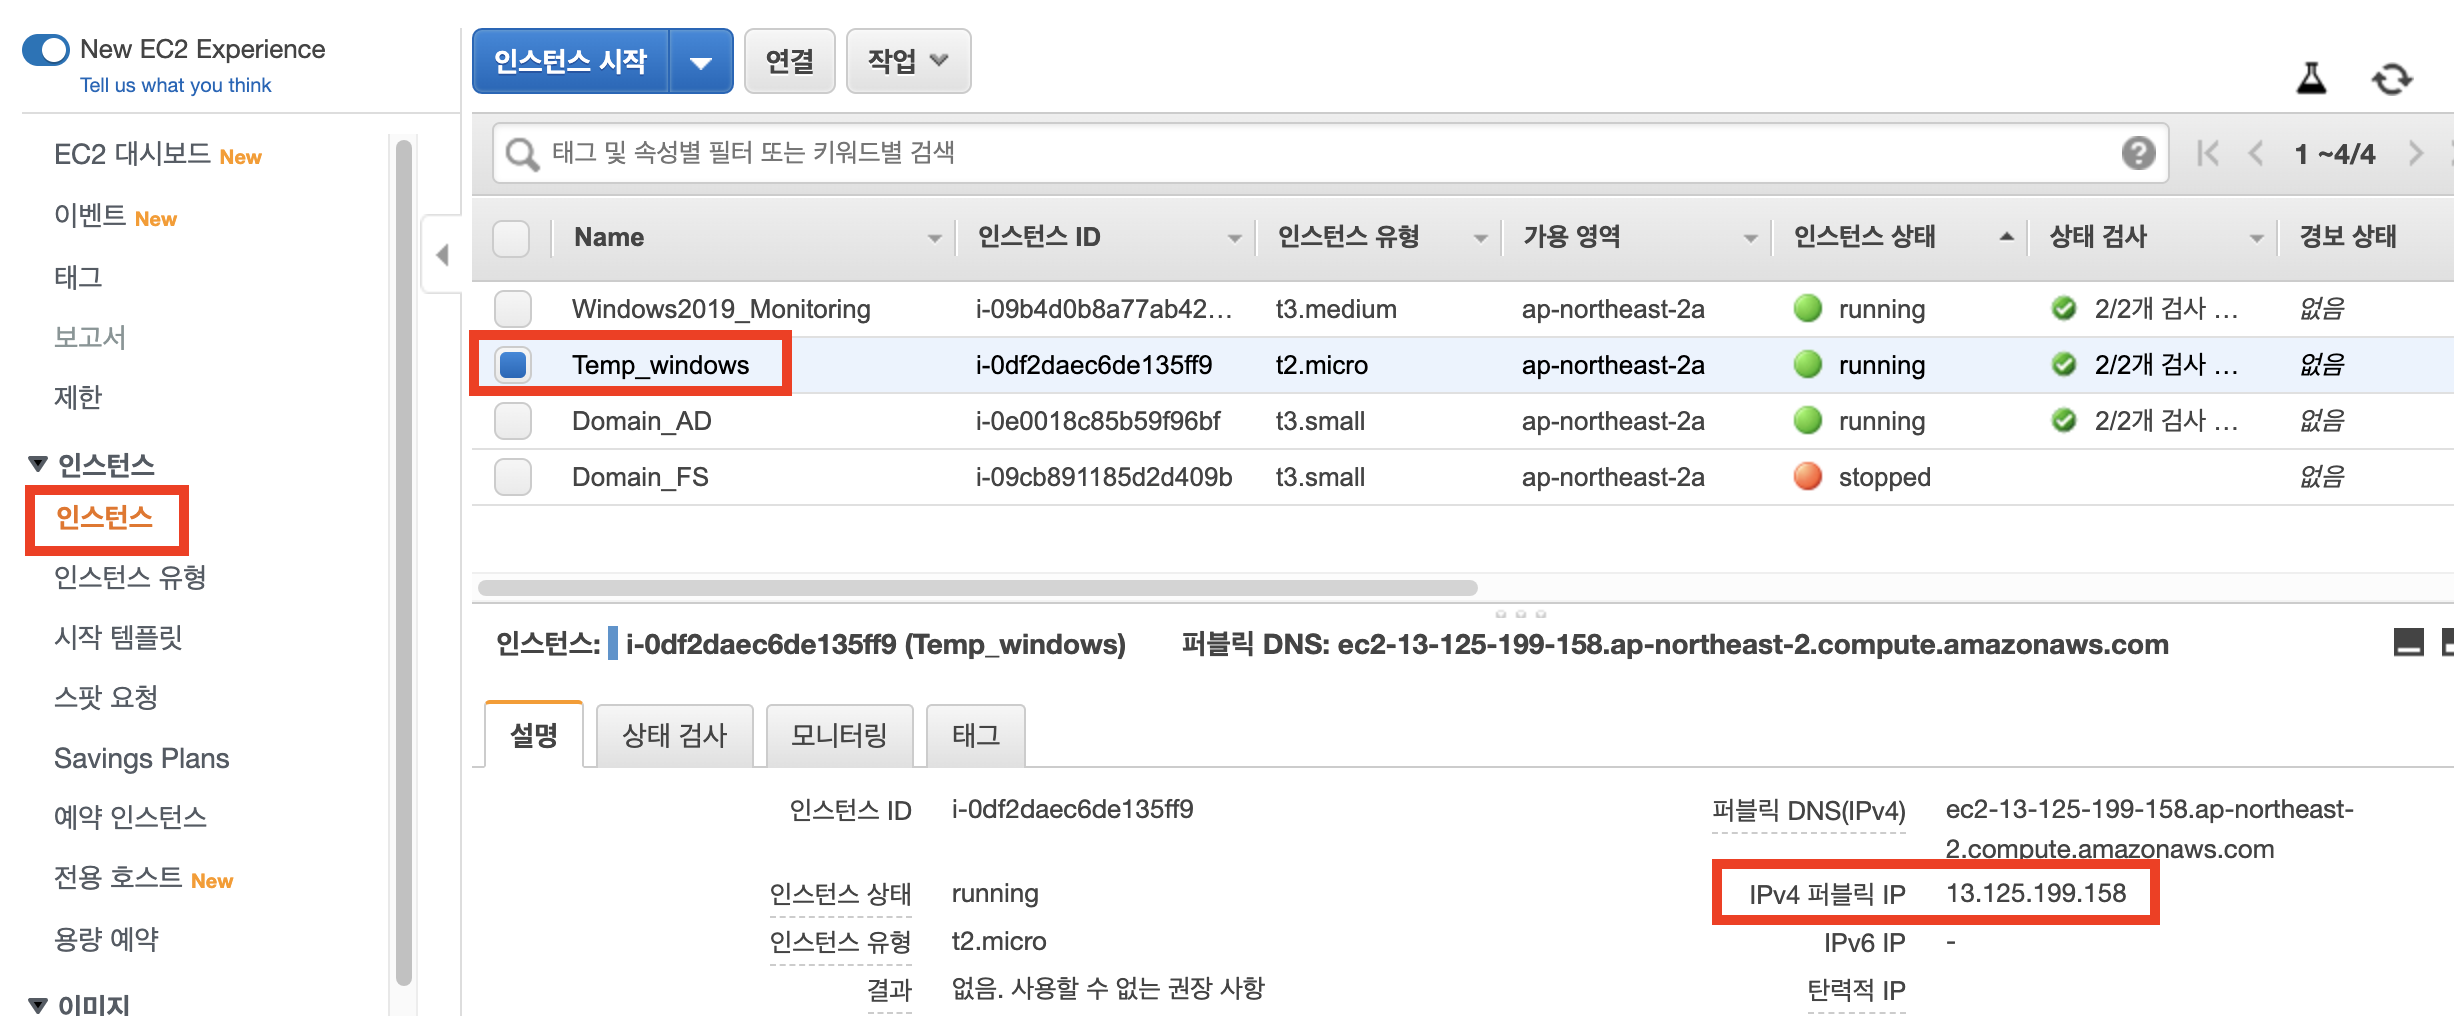Focus the tag and attribute search field
The image size is (2454, 1016).
(x=1330, y=153)
